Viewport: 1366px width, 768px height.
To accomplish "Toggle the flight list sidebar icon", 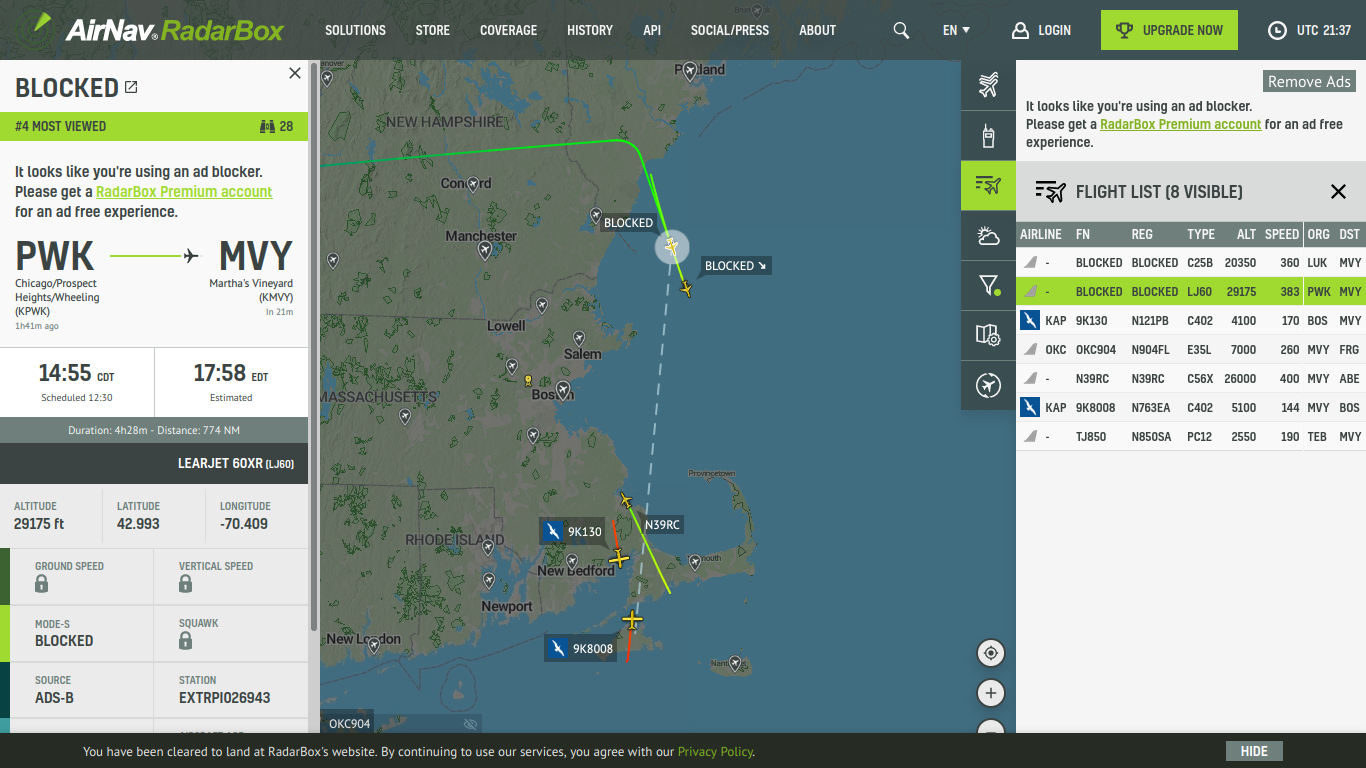I will coord(988,185).
